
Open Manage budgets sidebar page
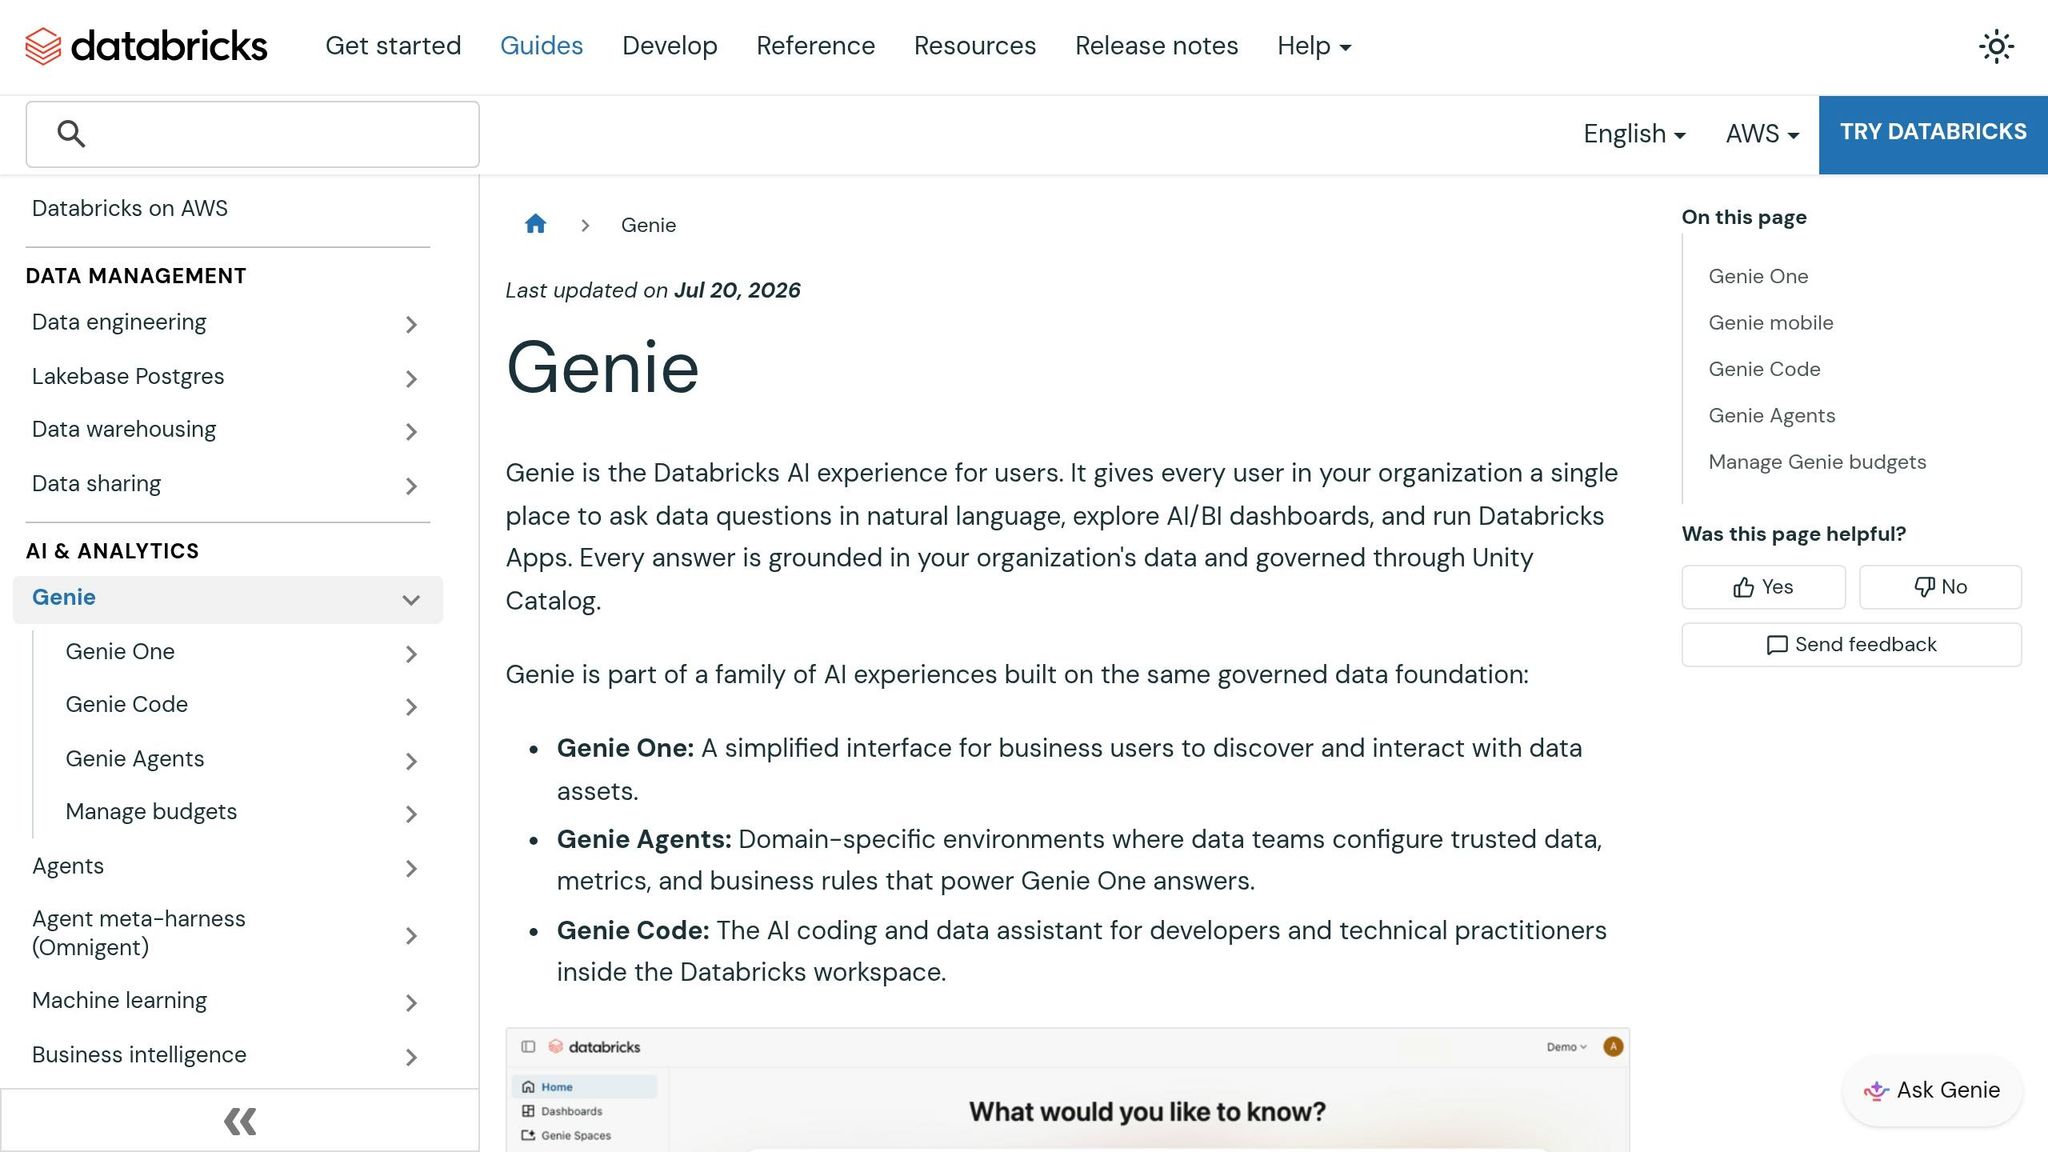click(151, 811)
